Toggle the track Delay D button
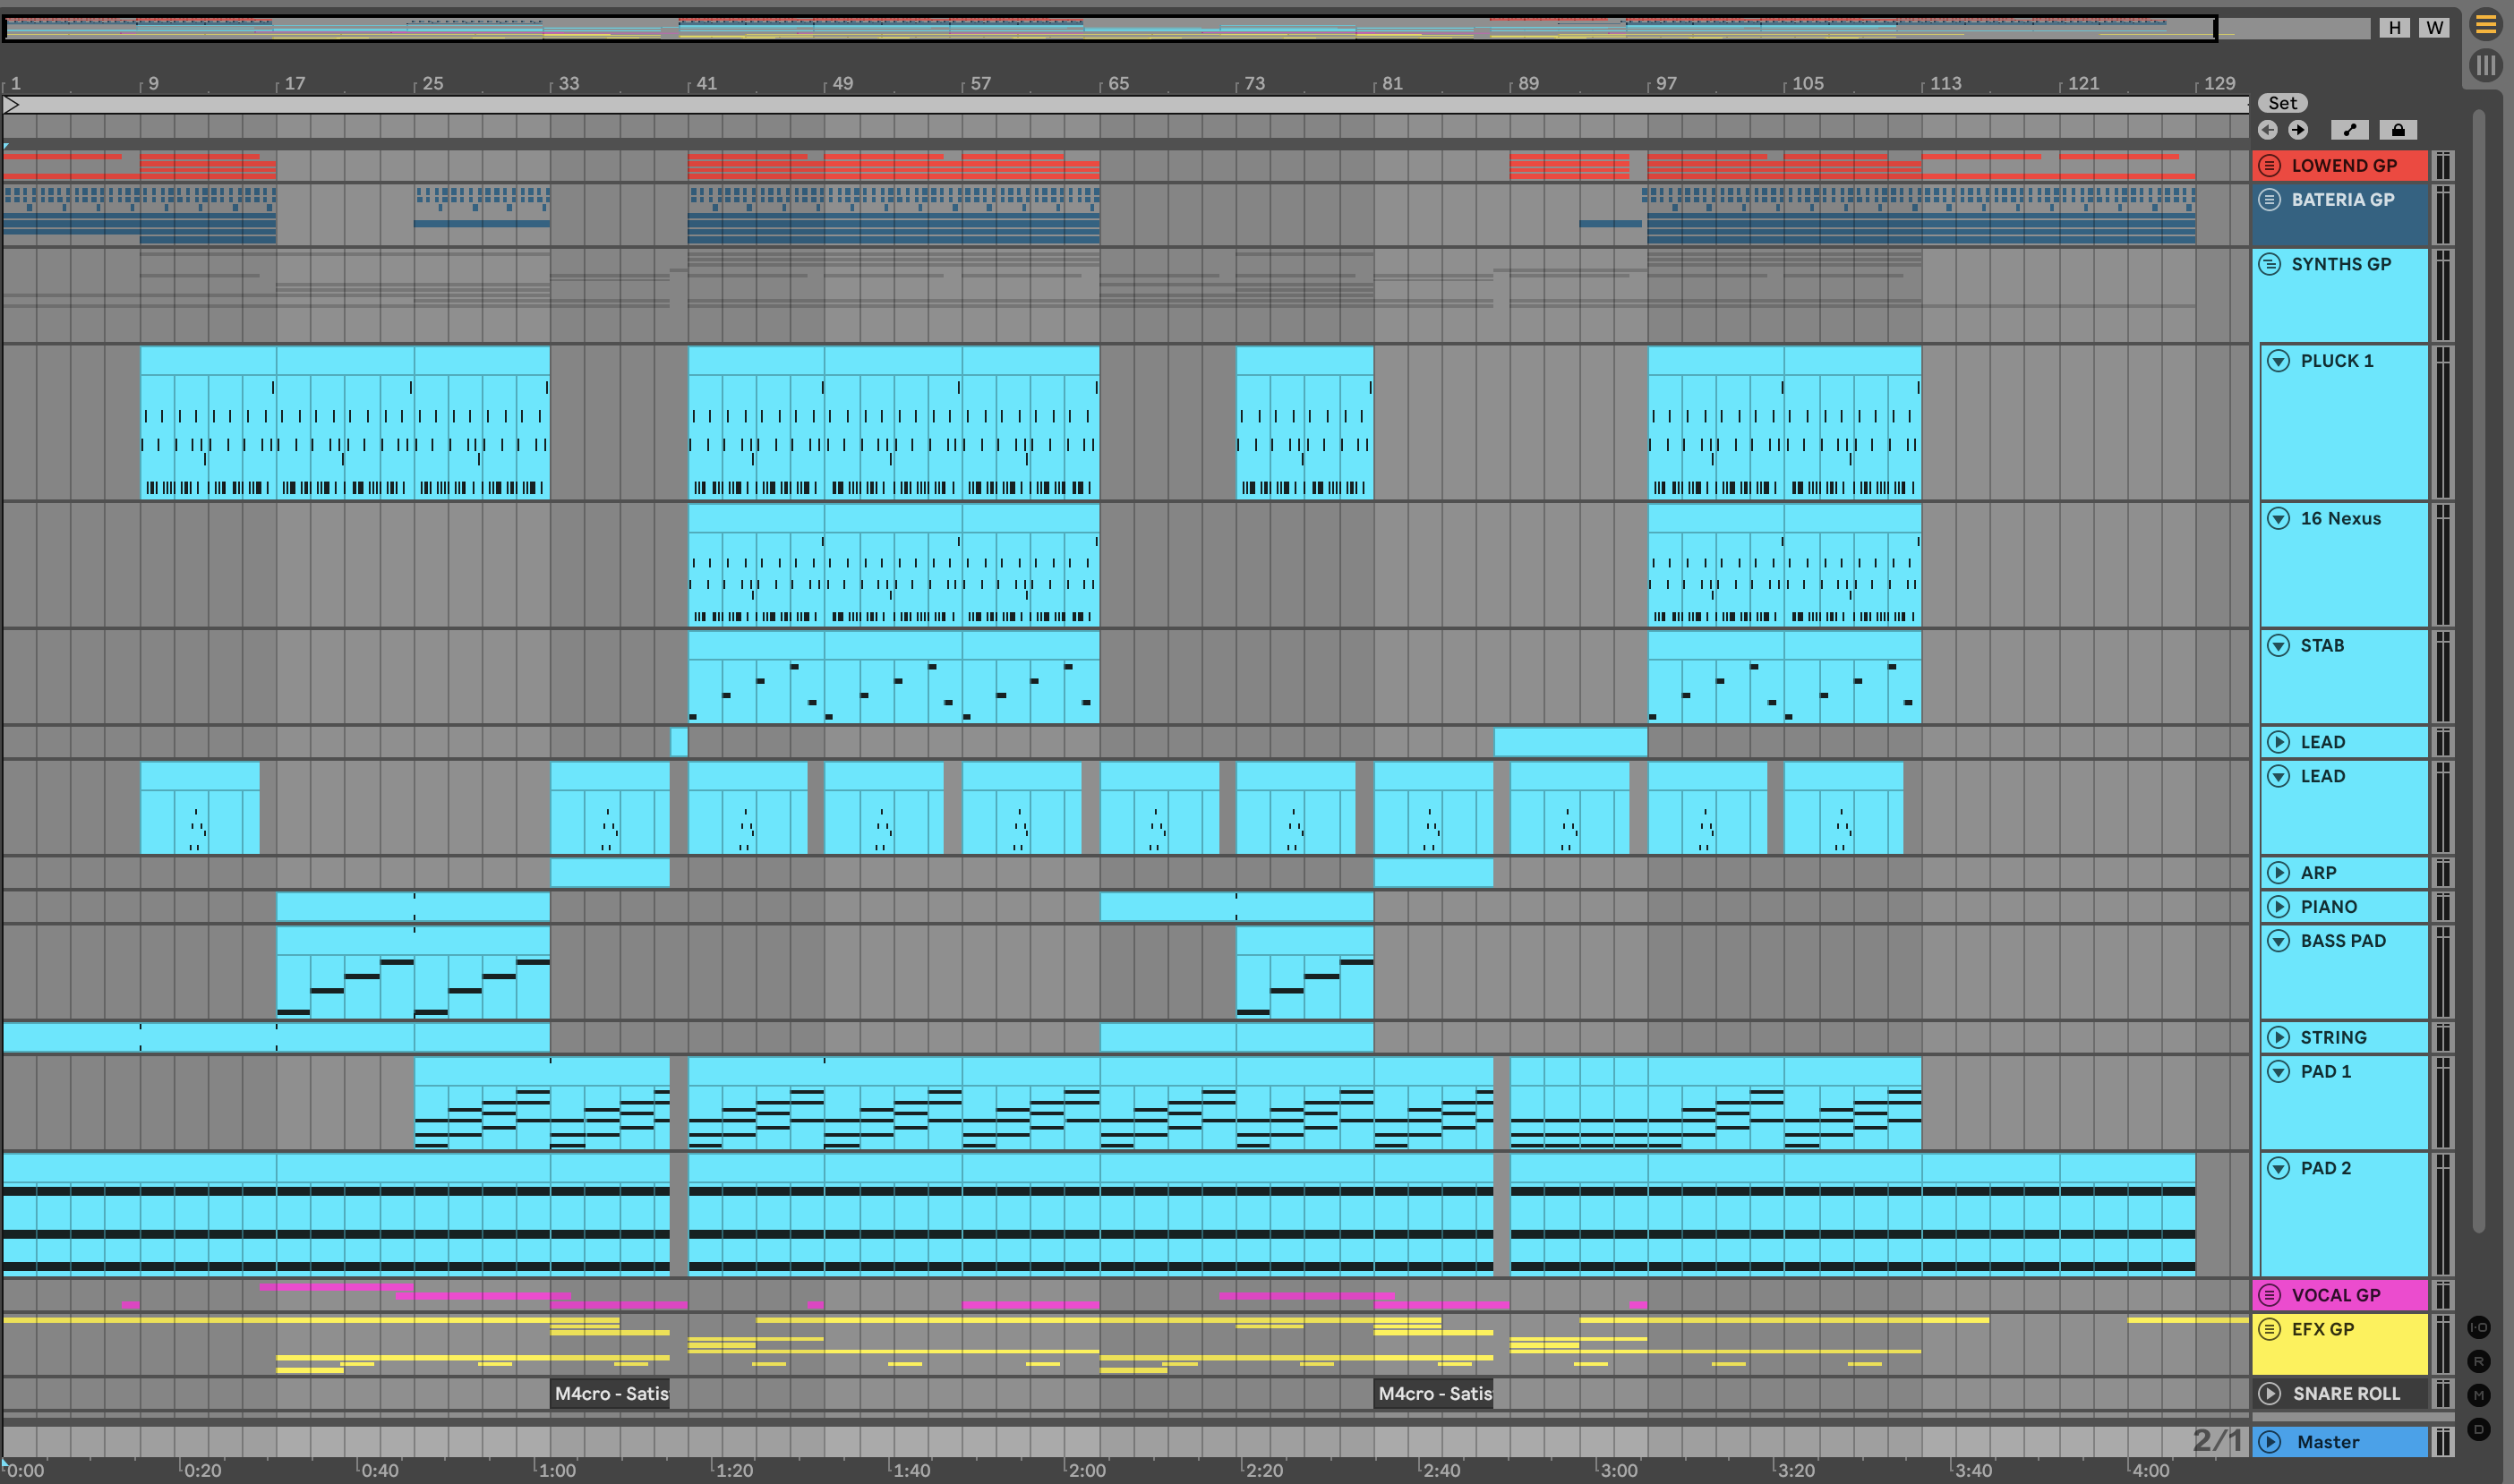 (2478, 1429)
